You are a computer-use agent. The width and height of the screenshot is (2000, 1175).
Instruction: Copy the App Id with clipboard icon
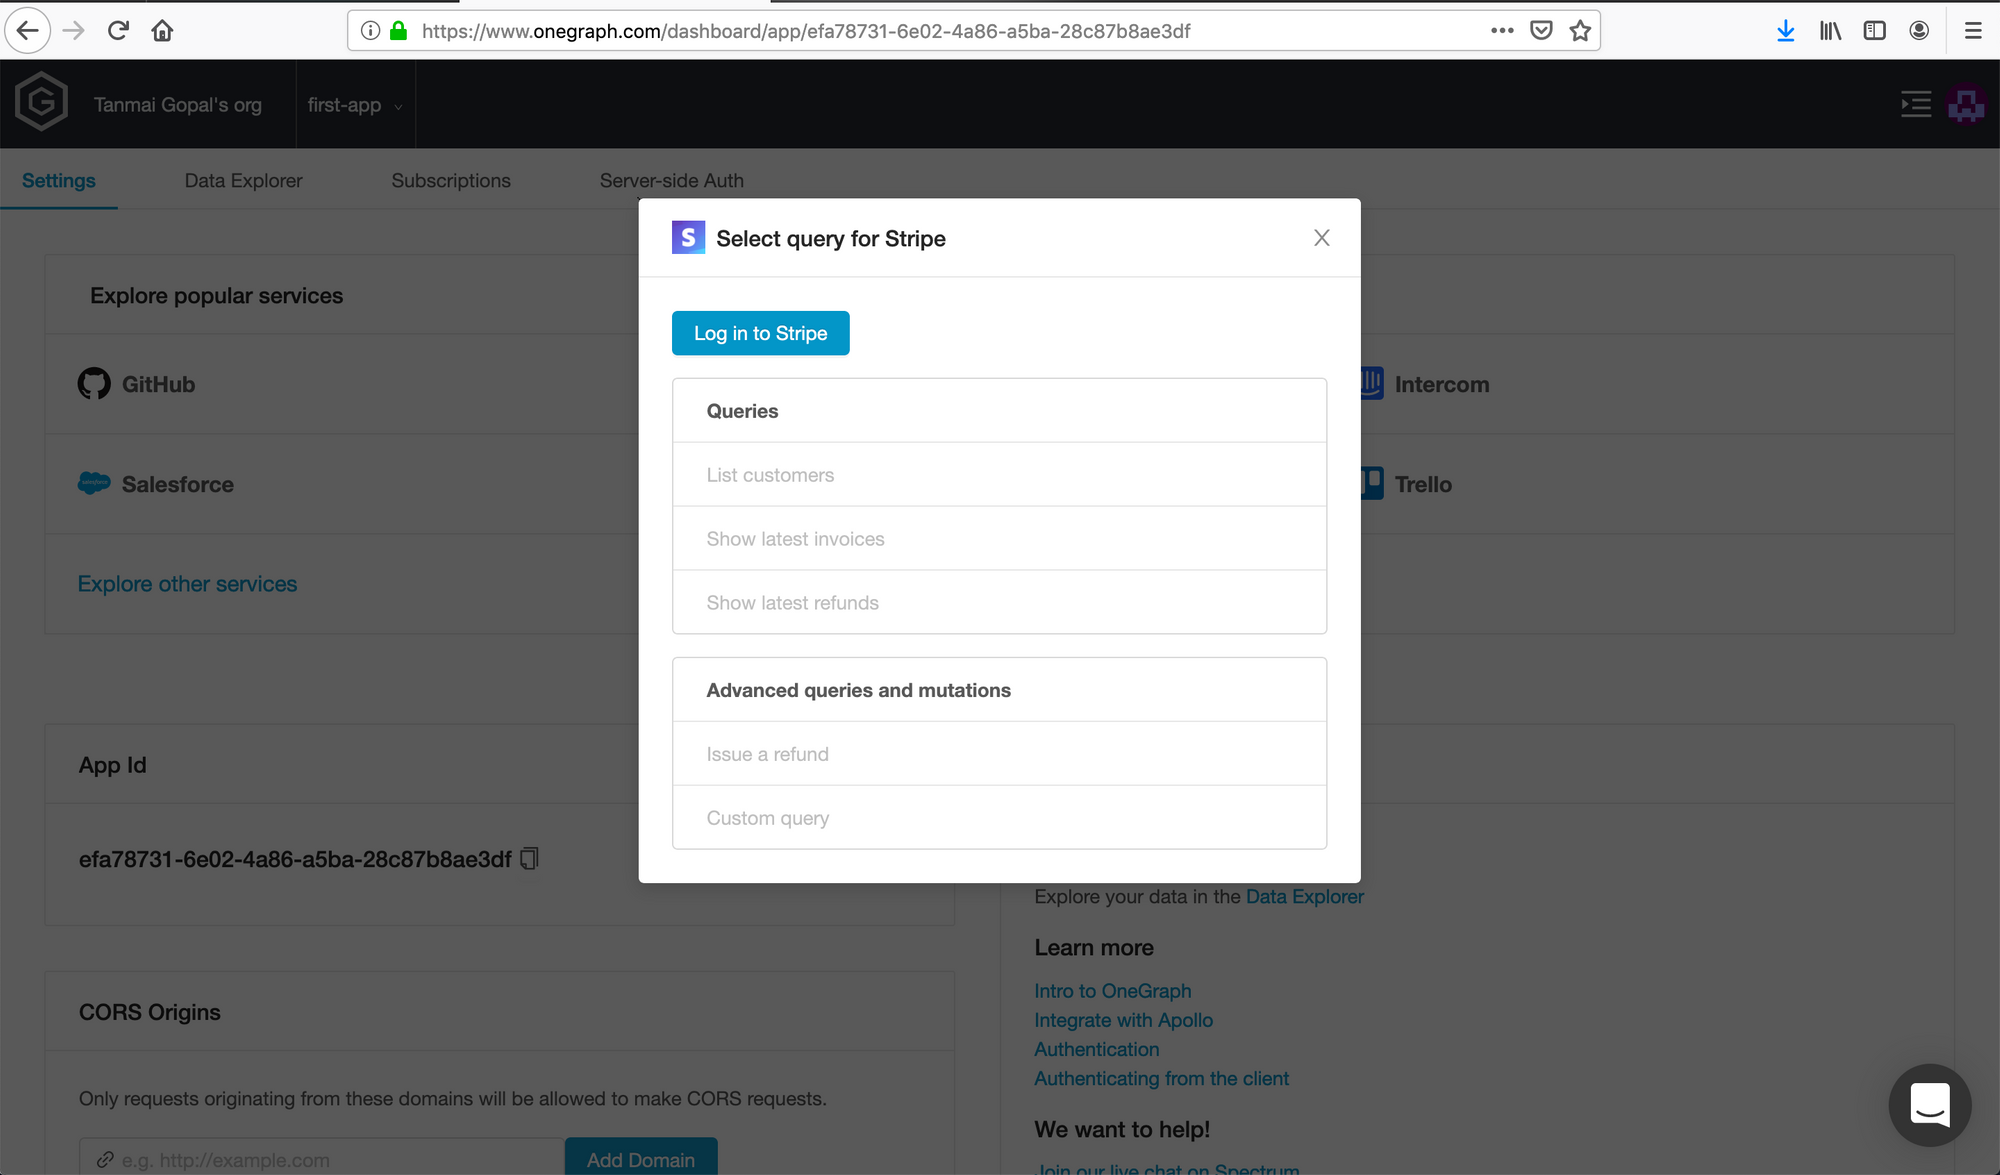coord(530,859)
